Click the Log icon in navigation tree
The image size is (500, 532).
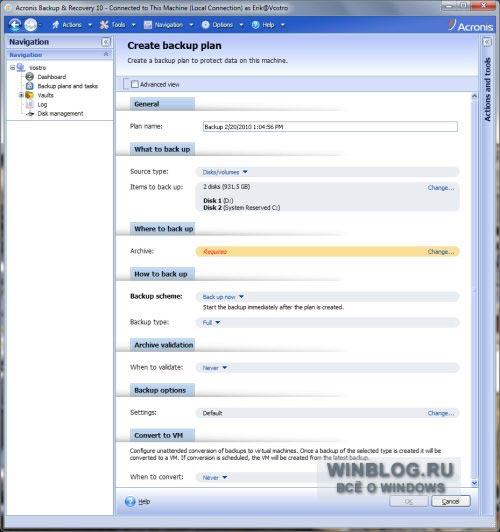[x=30, y=104]
